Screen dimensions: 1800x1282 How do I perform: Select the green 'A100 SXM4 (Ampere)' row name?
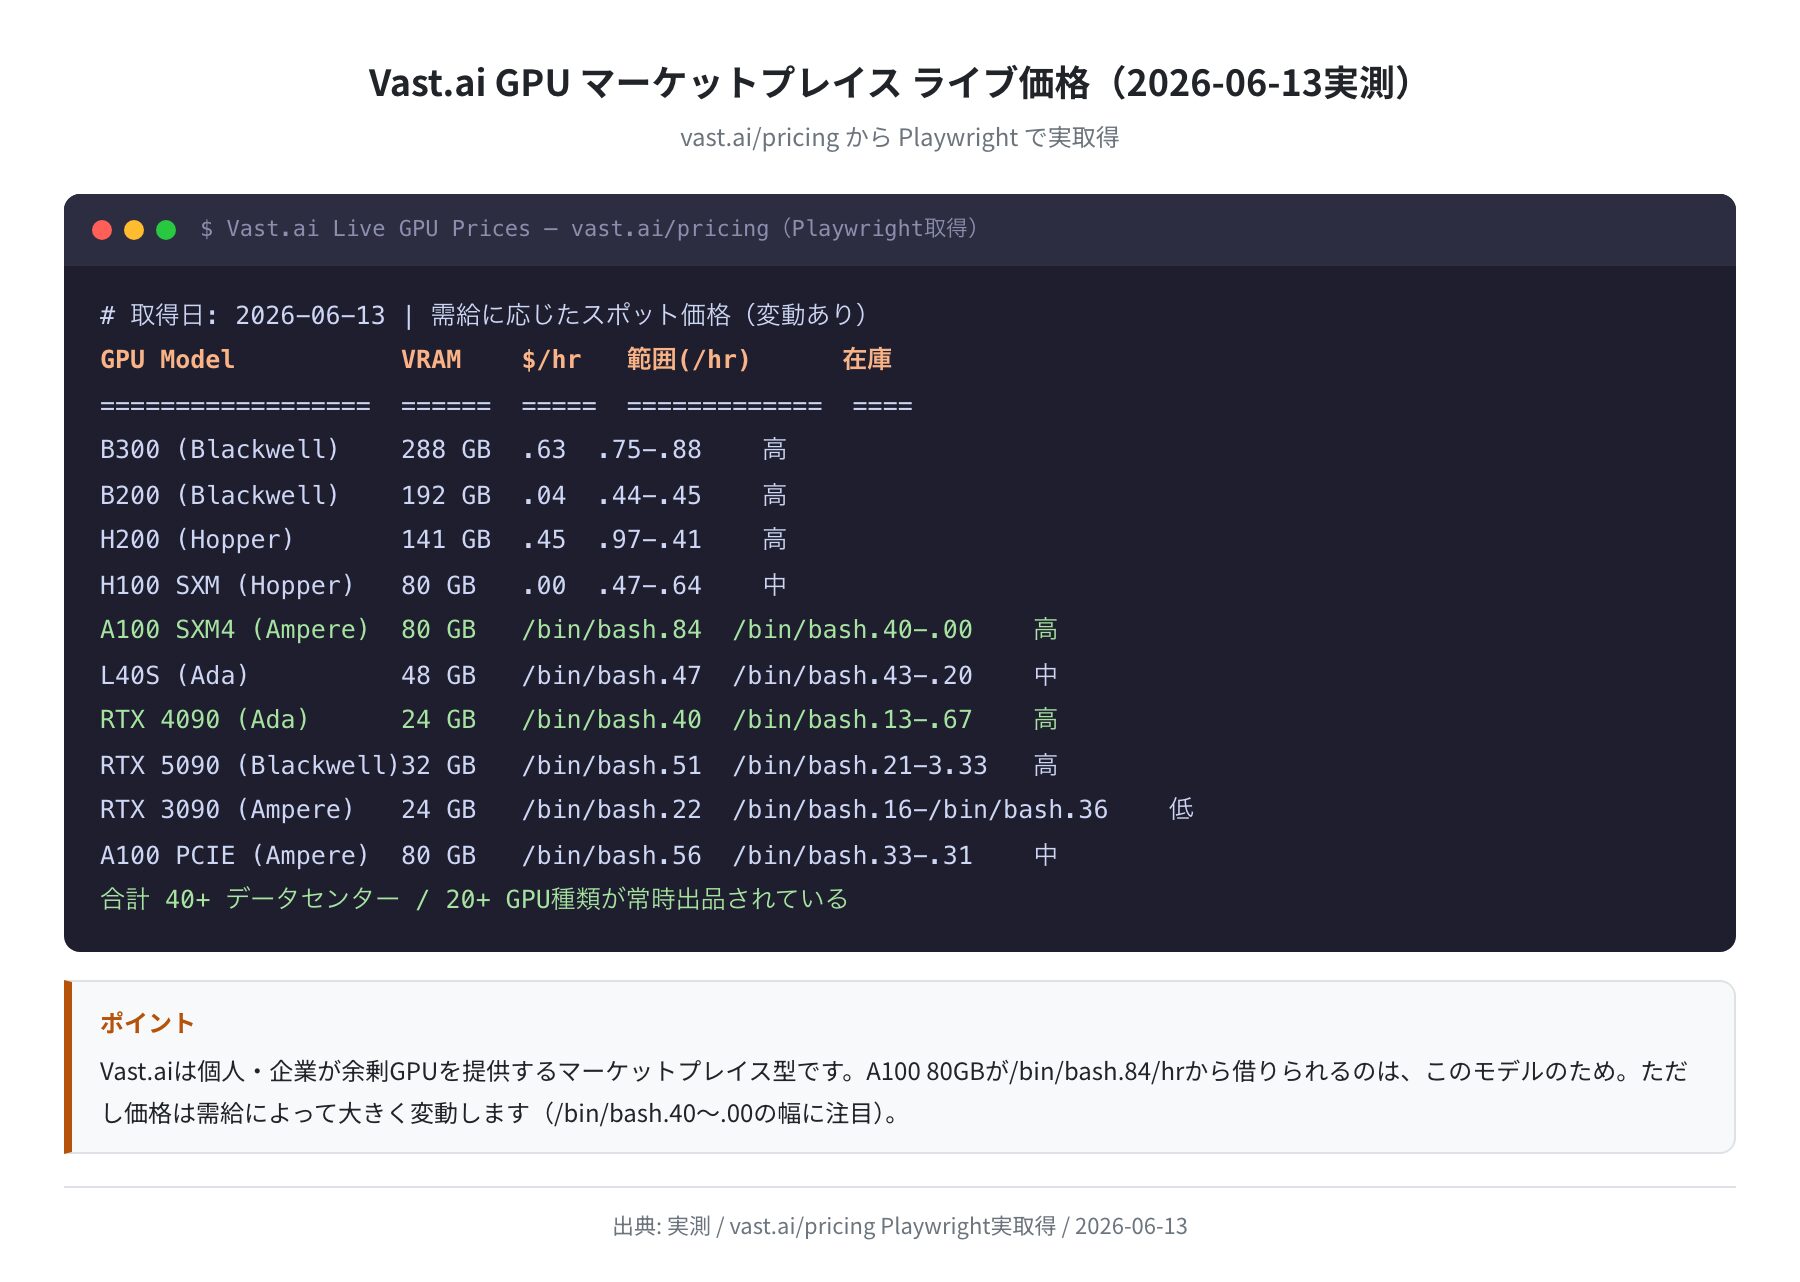tap(235, 630)
